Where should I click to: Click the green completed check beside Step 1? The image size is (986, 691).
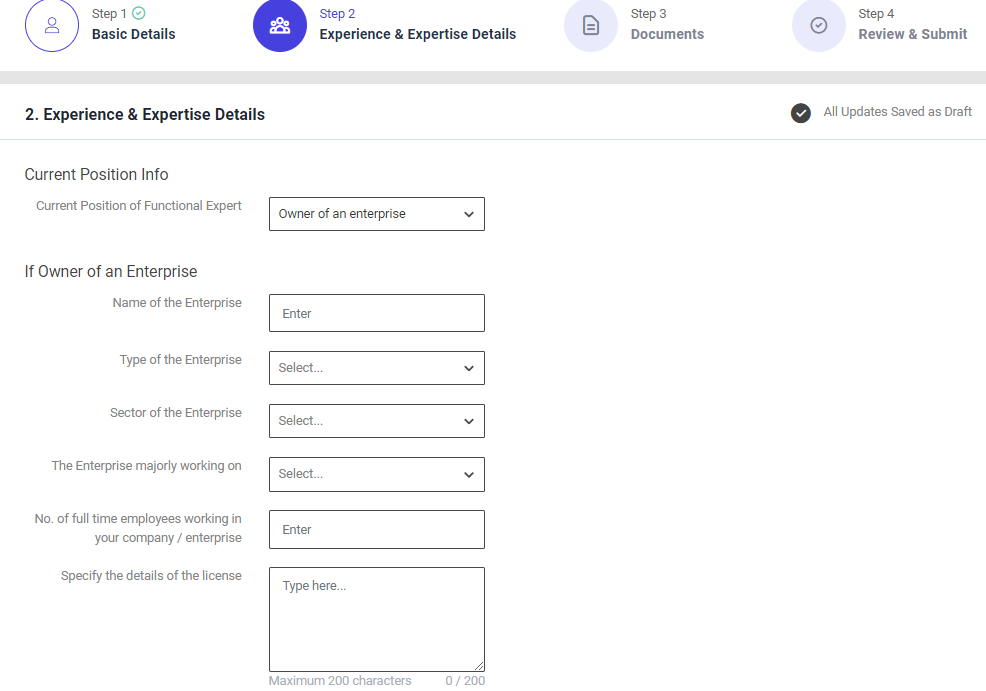click(139, 14)
